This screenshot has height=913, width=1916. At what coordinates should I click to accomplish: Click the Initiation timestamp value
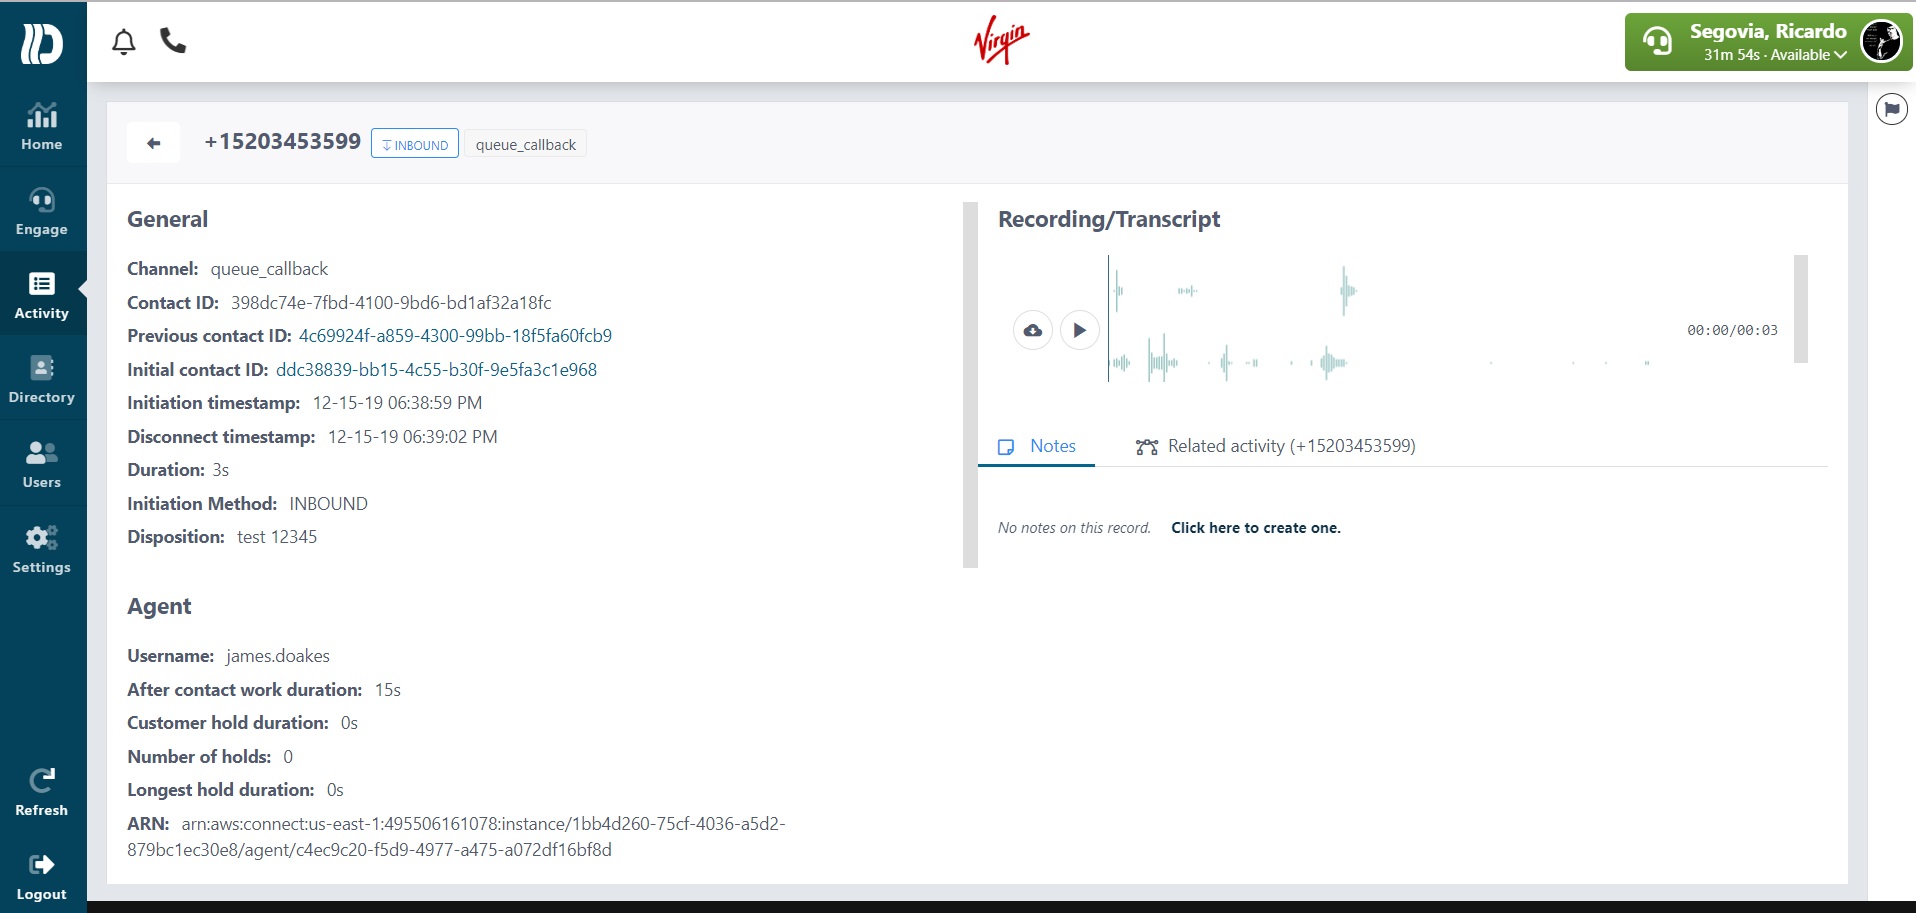point(397,403)
